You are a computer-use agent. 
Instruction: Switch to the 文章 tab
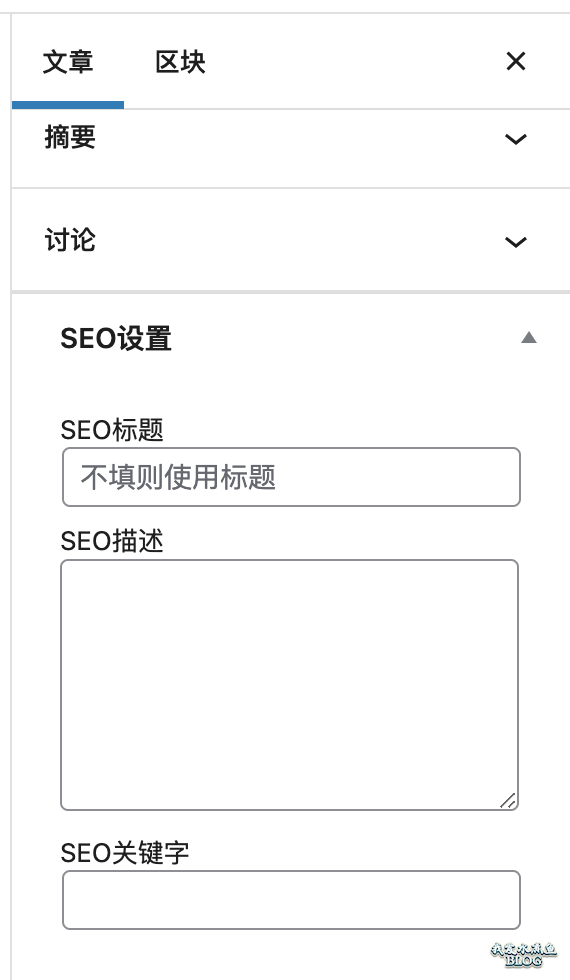tap(68, 62)
